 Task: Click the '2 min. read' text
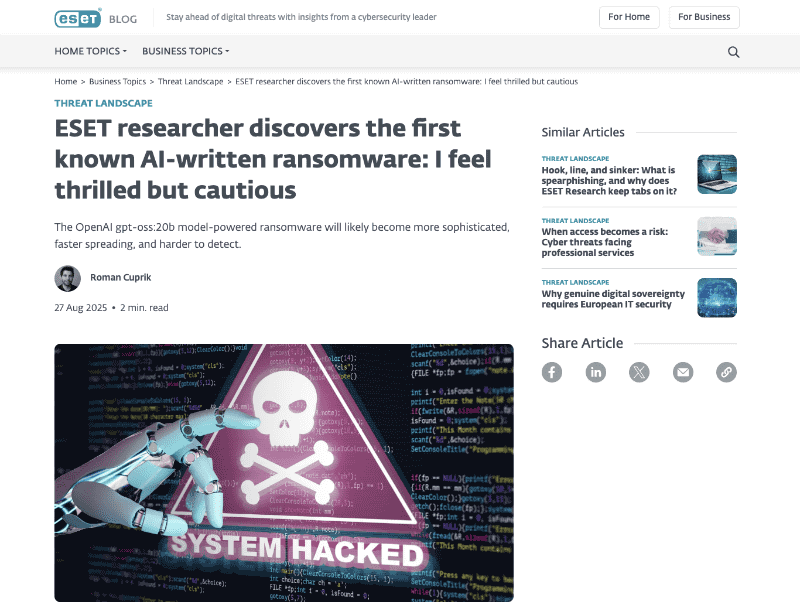pos(144,308)
